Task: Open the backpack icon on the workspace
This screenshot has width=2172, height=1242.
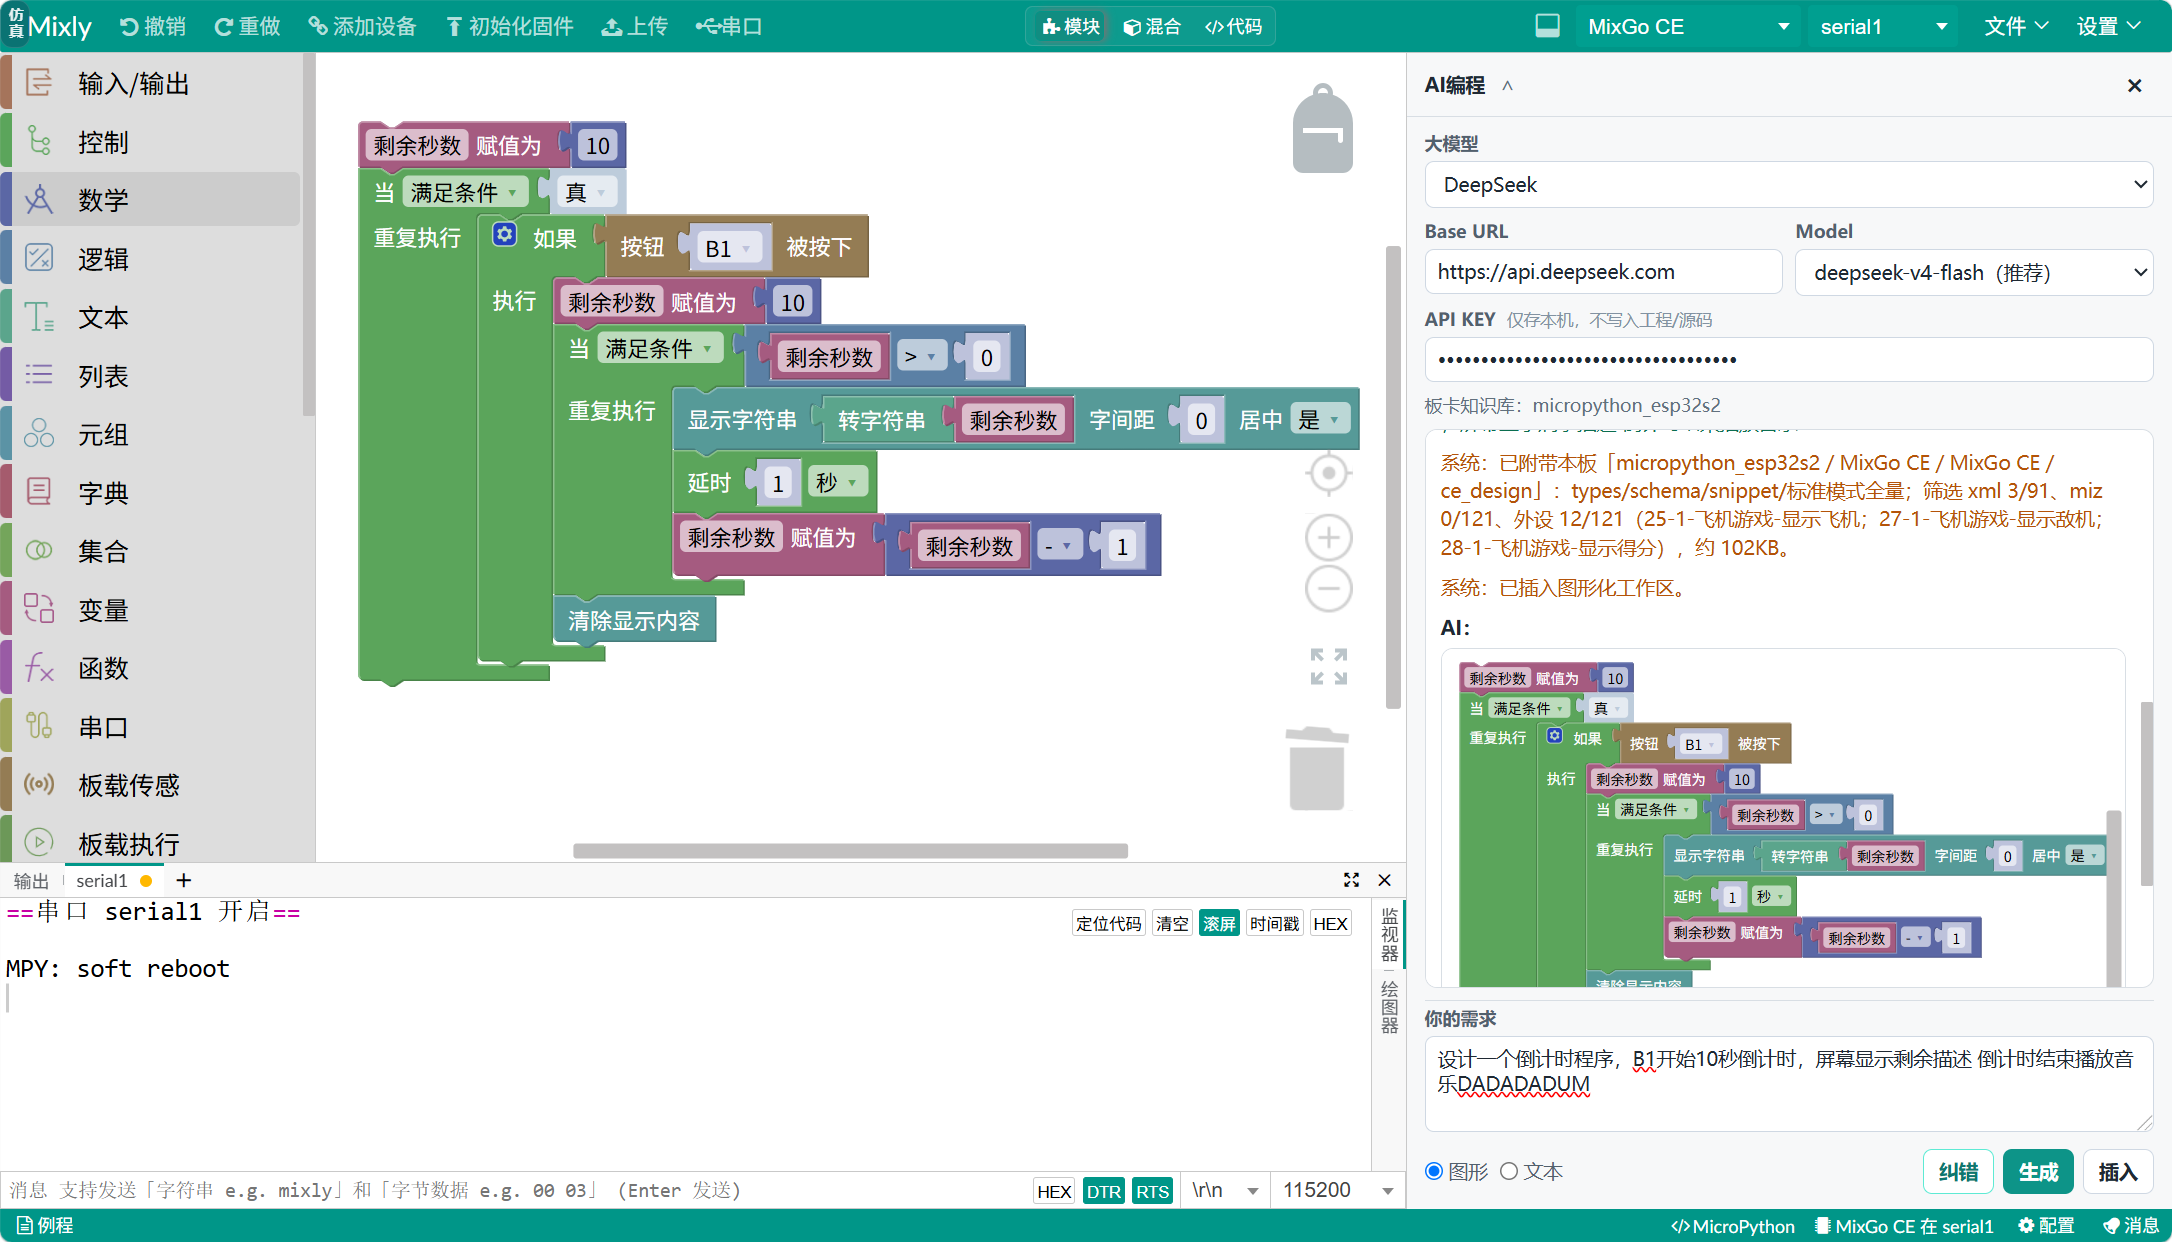Action: point(1322,128)
